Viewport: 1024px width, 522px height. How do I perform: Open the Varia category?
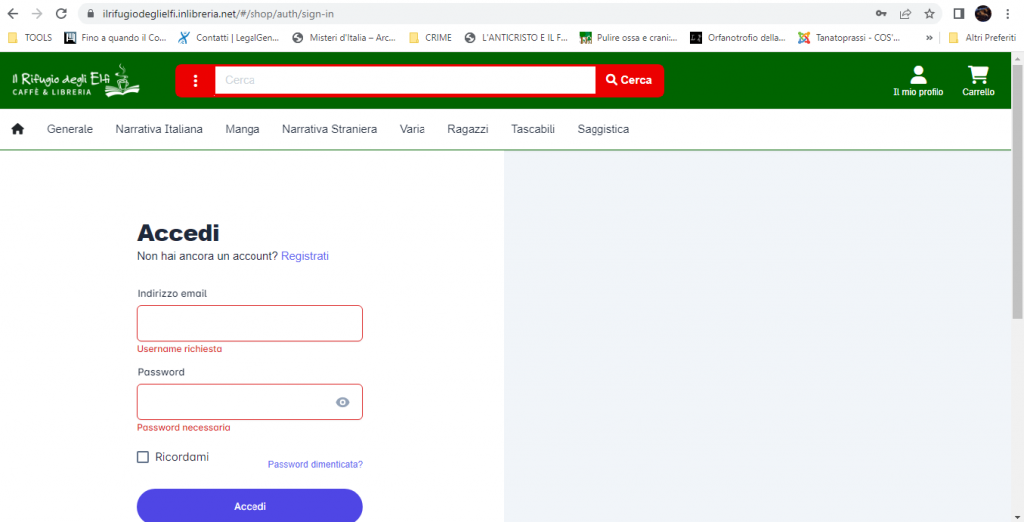pos(412,129)
